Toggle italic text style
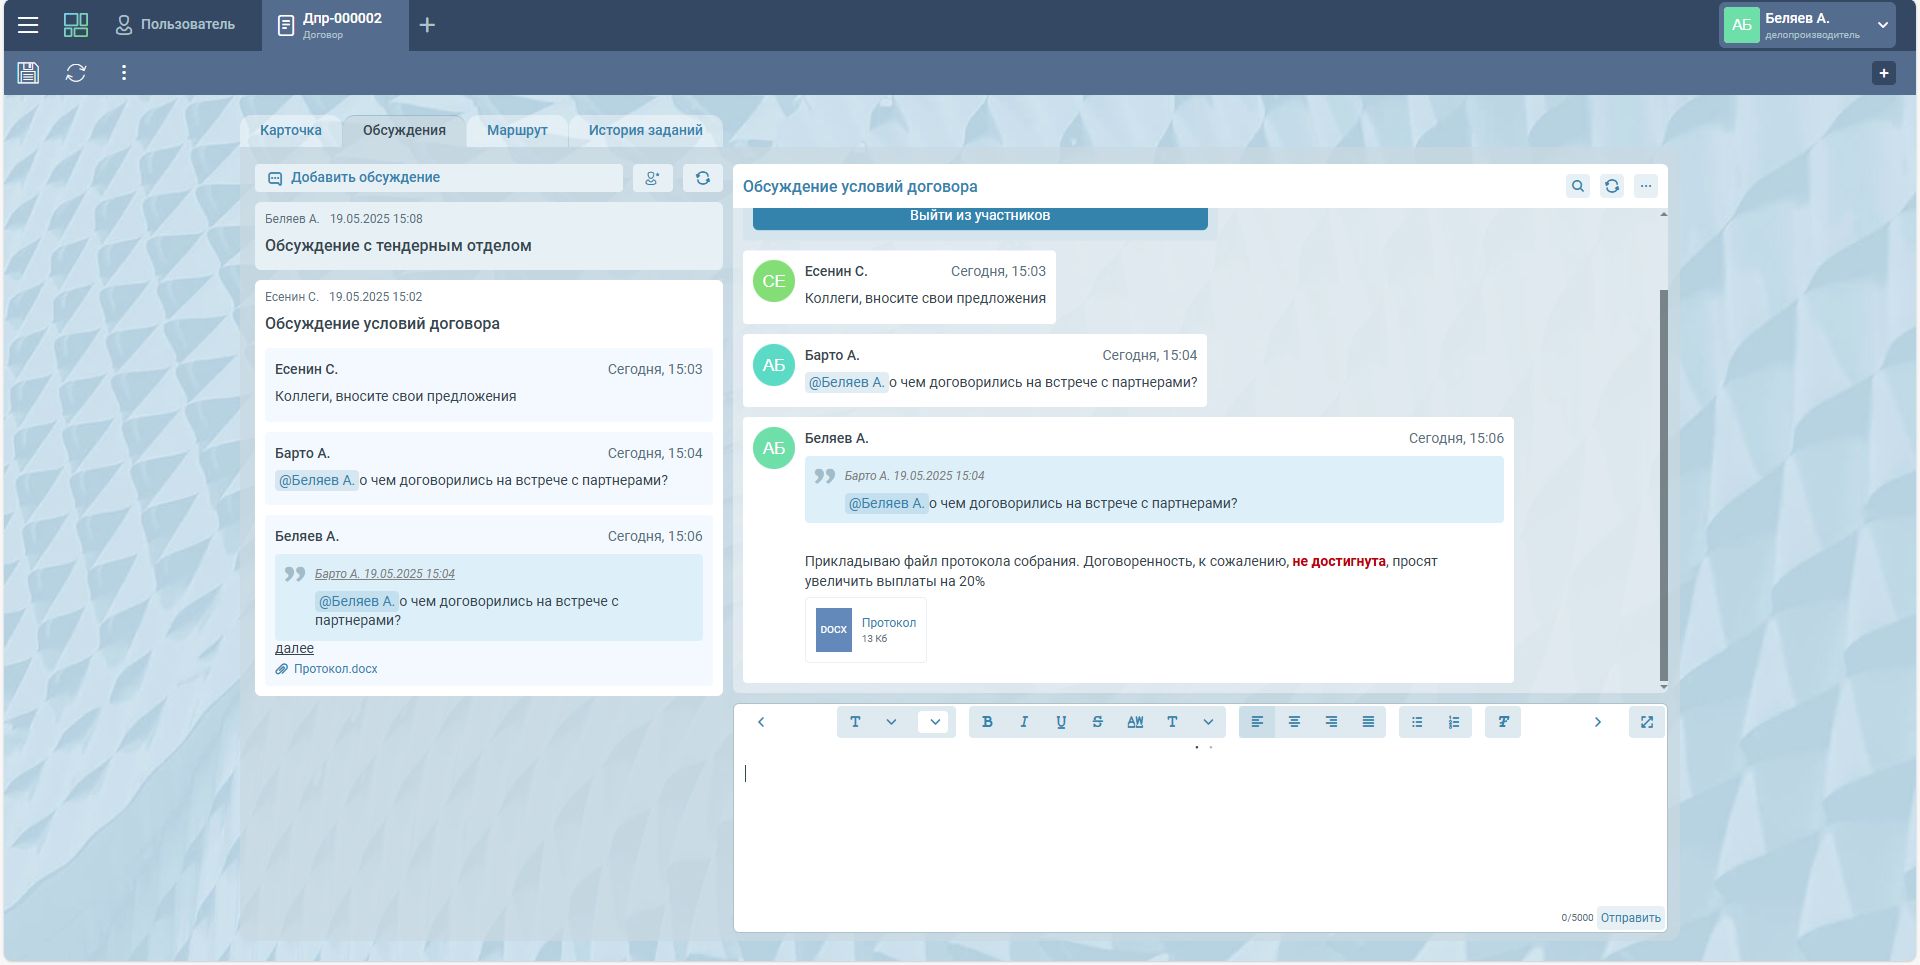Screen dimensions: 1920x965 coord(1024,722)
